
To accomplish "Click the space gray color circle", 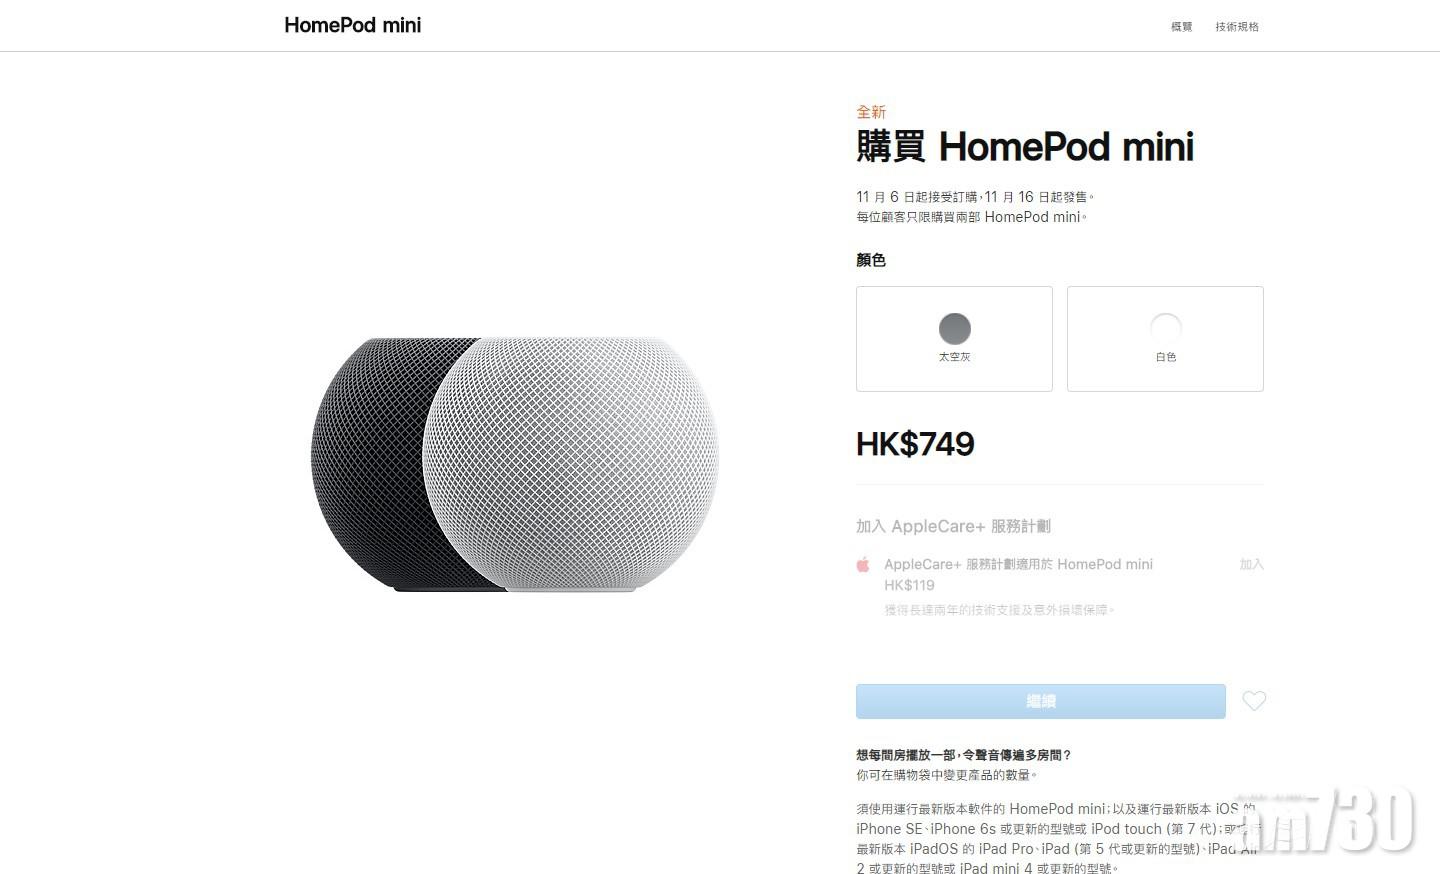I will tap(955, 329).
